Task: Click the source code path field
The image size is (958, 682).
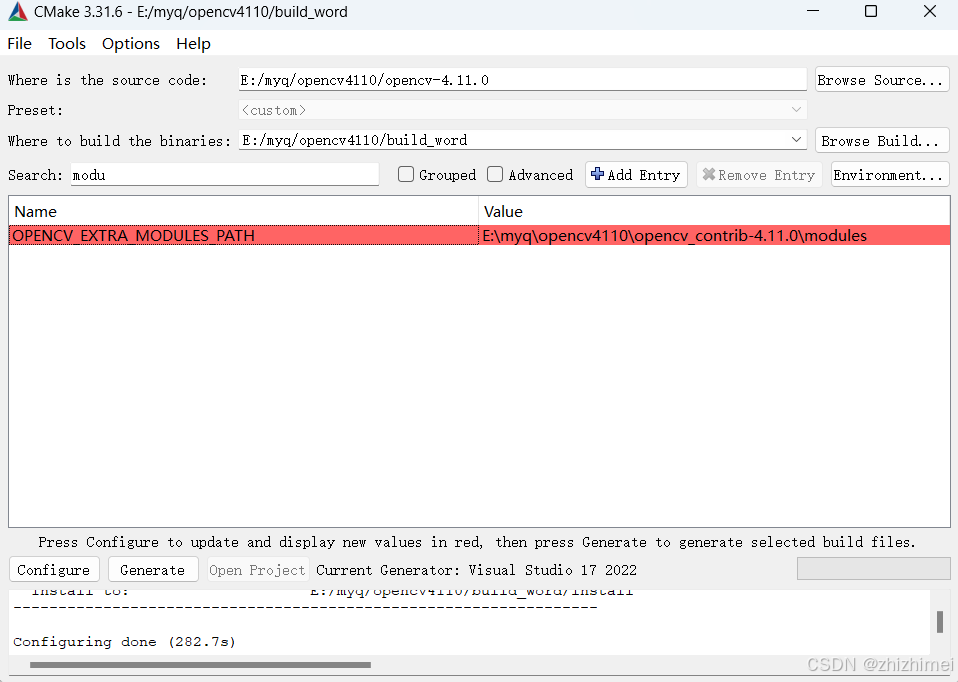Action: 523,80
